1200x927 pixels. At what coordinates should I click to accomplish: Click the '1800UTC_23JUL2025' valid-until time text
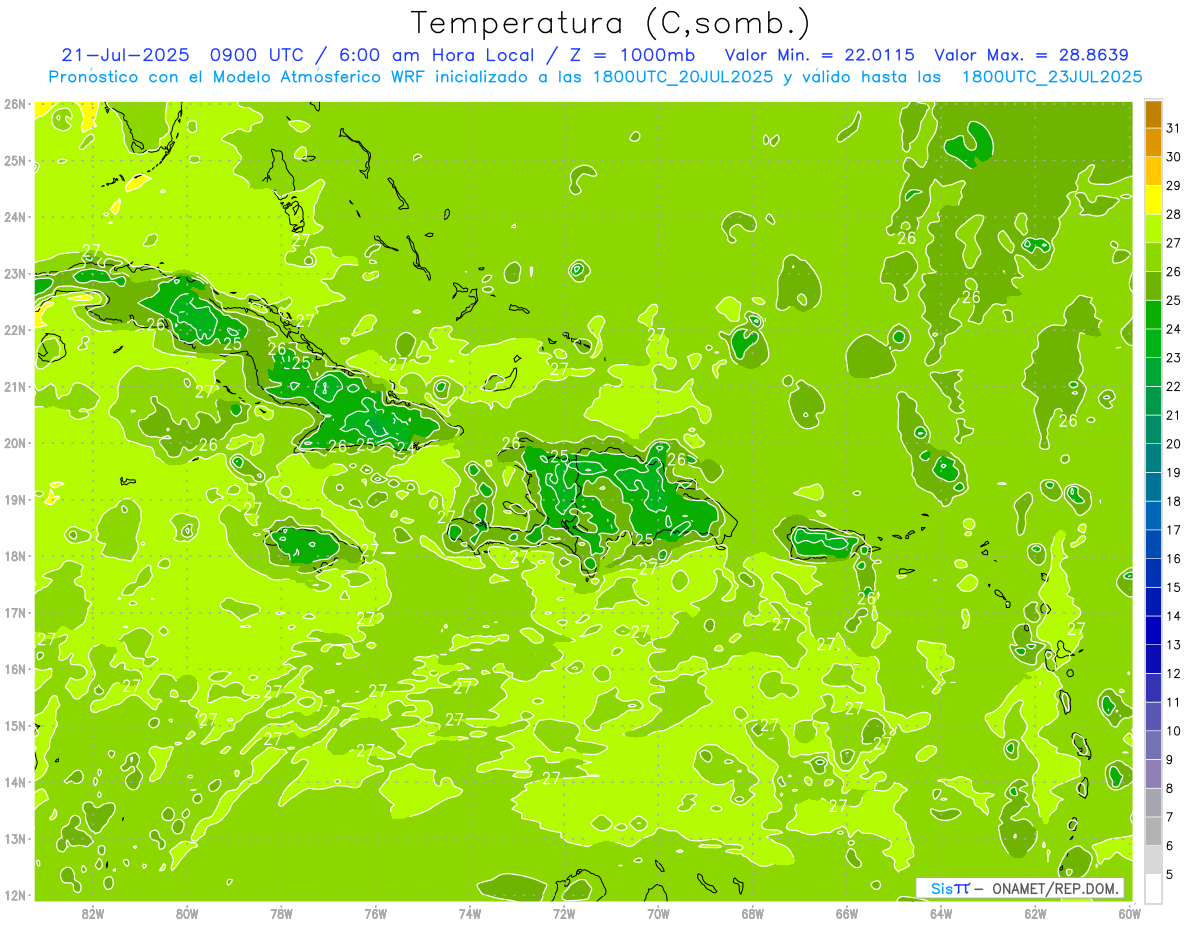[x=1052, y=77]
